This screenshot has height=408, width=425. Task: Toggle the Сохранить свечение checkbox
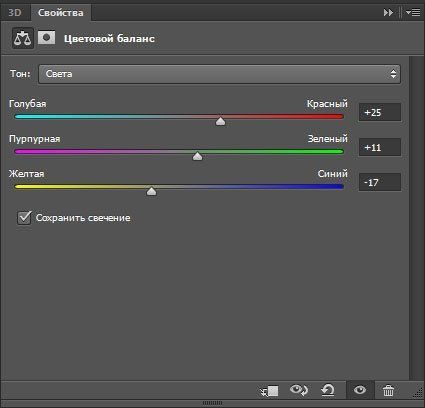[24, 218]
